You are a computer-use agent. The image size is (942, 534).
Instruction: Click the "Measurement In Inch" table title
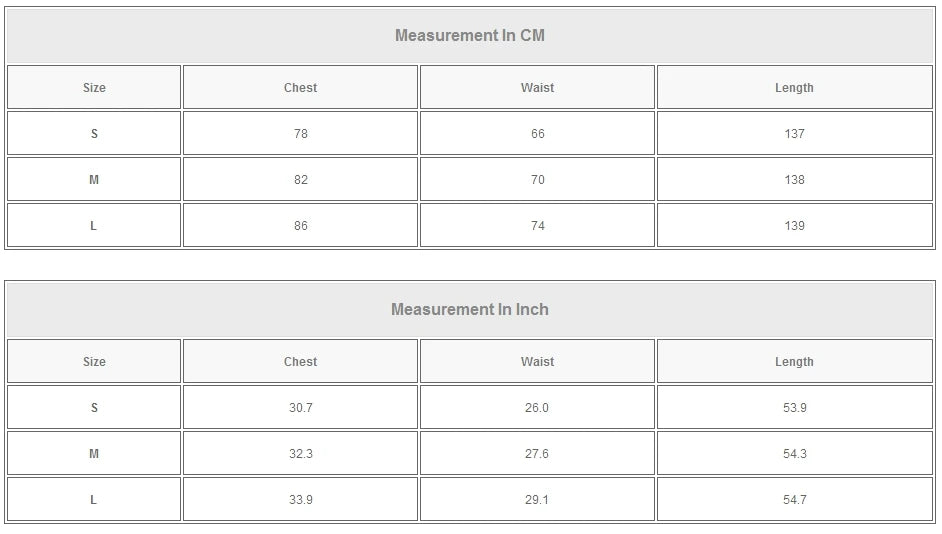pyautogui.click(x=470, y=310)
